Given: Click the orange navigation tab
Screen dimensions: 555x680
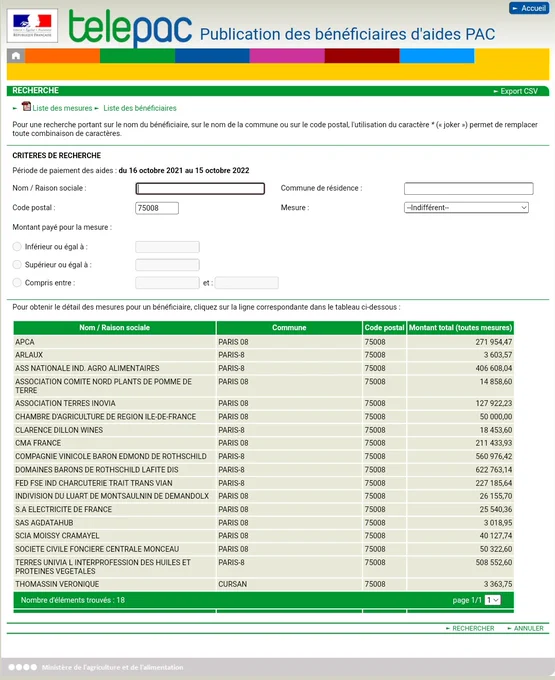Looking at the screenshot, I should tap(62, 56).
